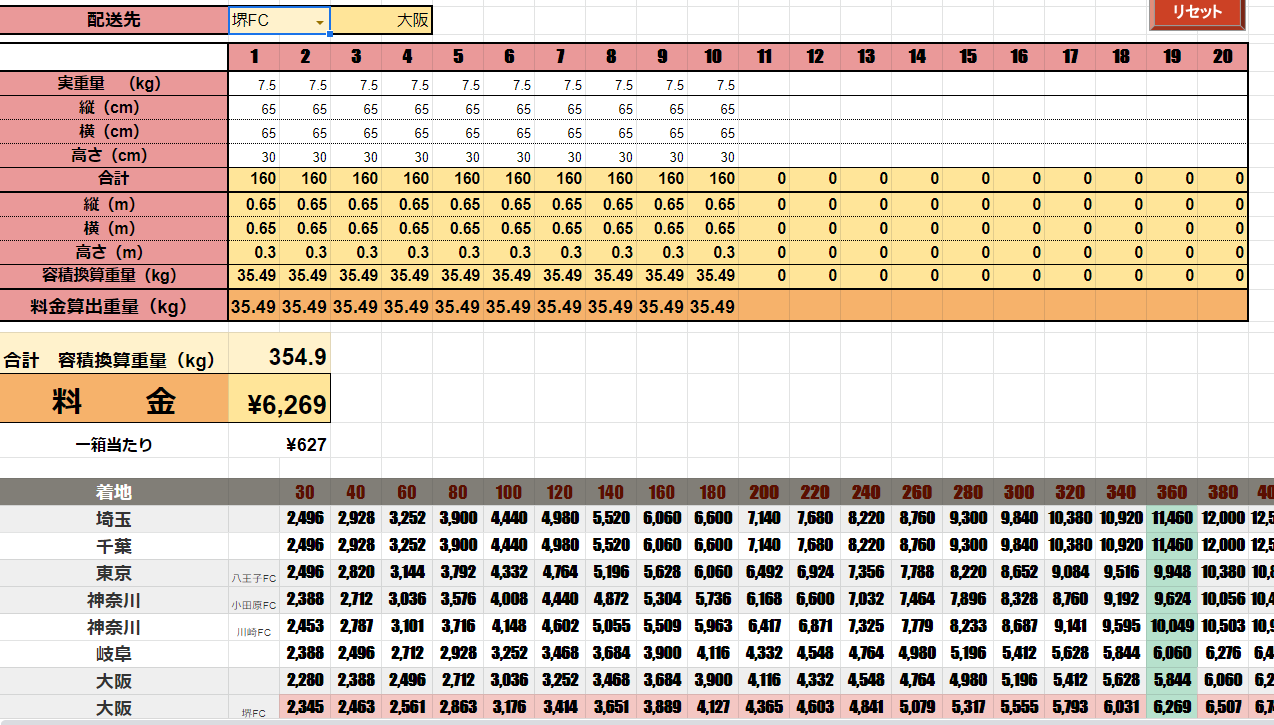
Task: Select the 縦 (cm) cell under column 10
Action: coord(713,109)
